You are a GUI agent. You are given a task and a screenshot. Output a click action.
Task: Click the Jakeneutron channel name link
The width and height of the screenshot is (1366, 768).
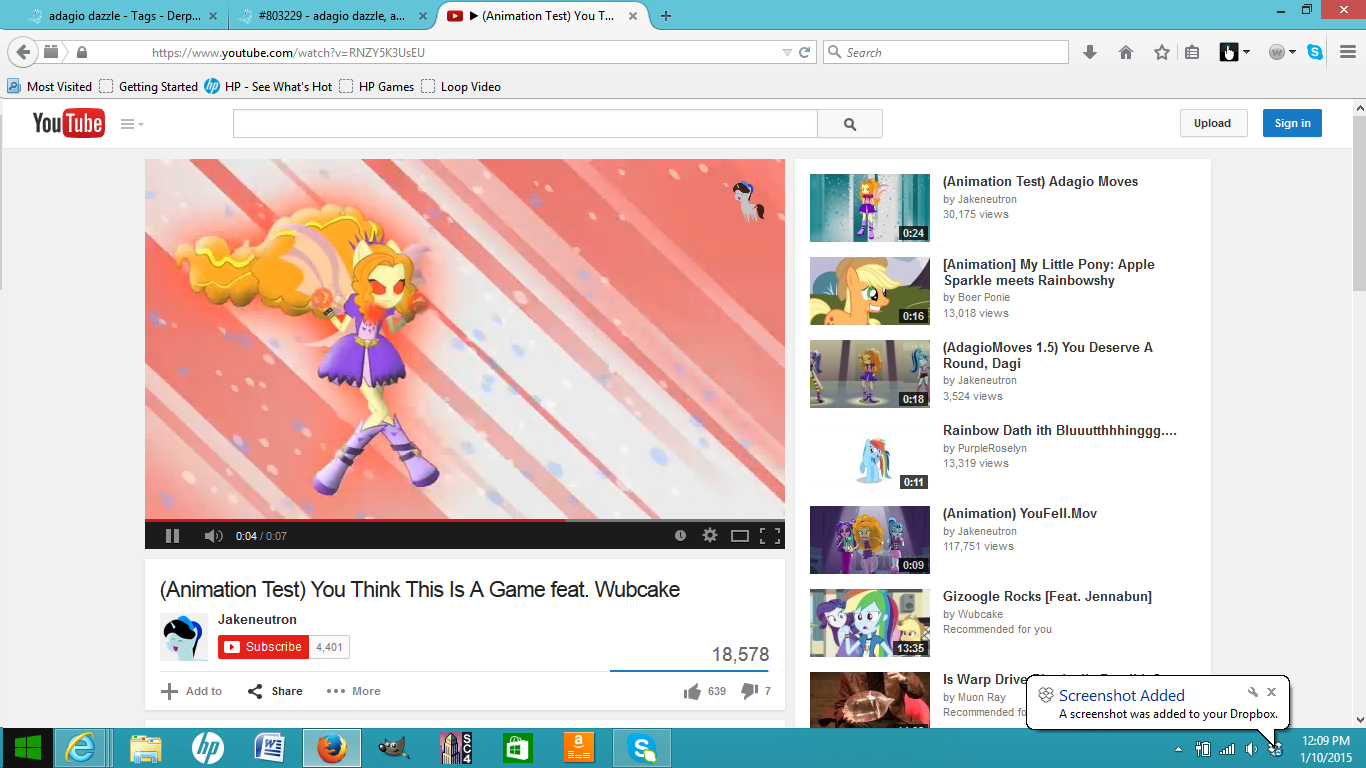click(x=257, y=620)
